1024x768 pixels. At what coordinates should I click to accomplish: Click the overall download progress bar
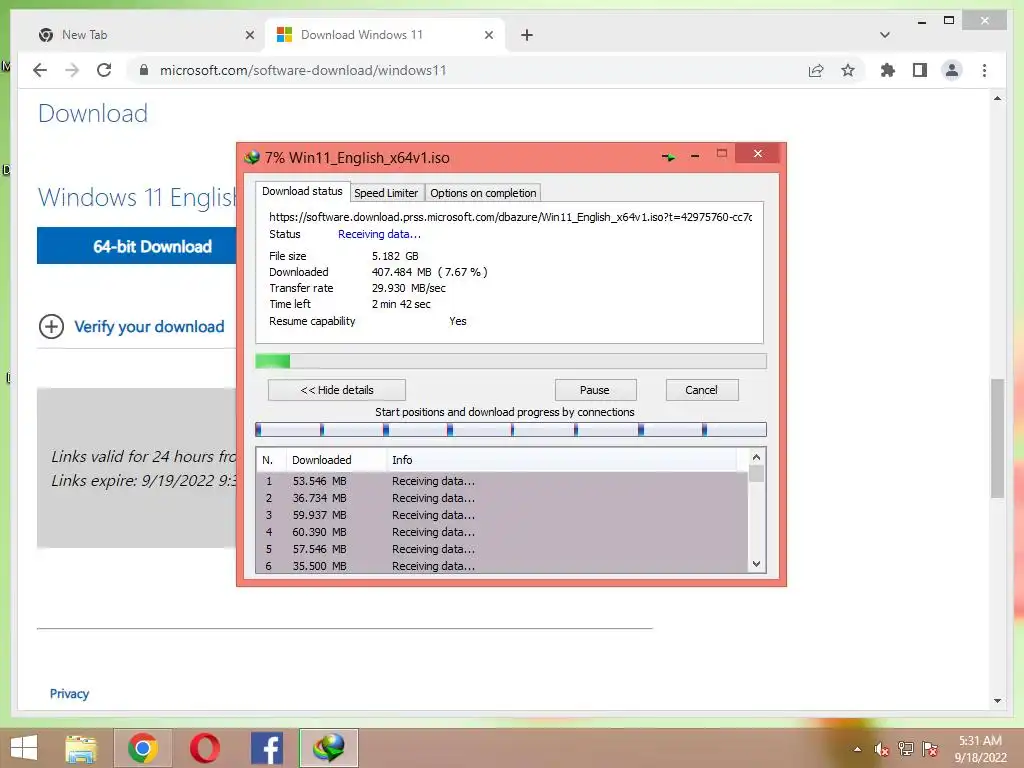pyautogui.click(x=511, y=361)
